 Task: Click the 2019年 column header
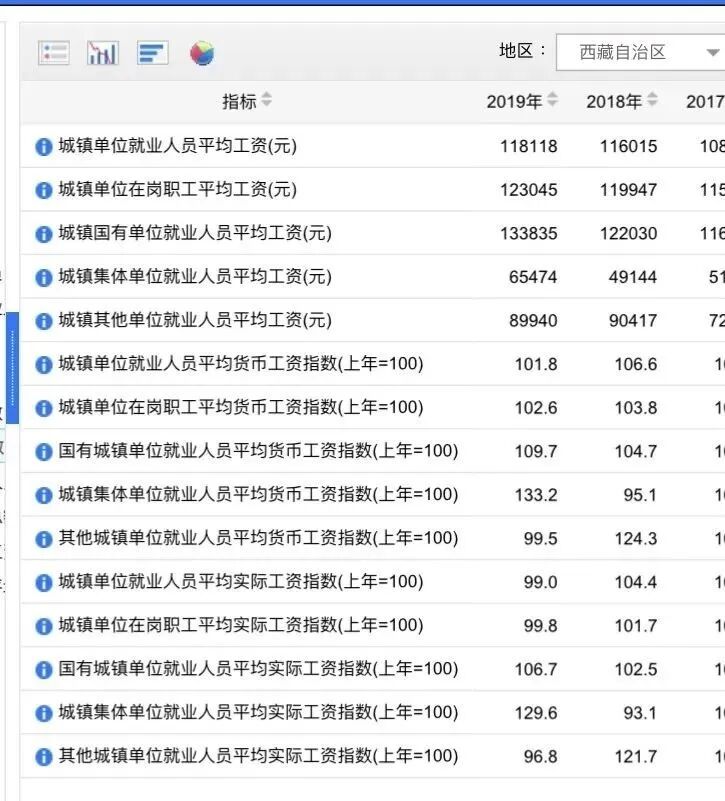click(x=514, y=102)
